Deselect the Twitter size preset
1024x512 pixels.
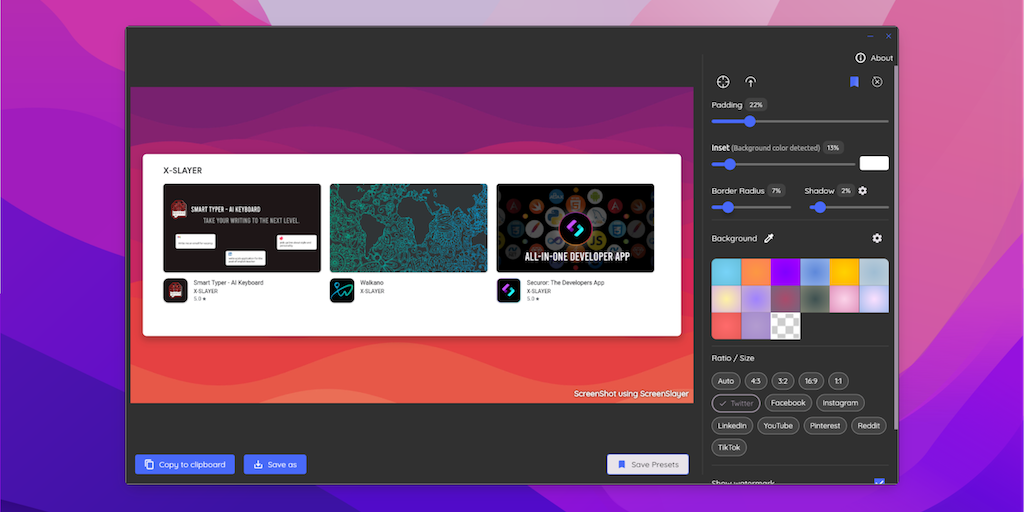736,403
